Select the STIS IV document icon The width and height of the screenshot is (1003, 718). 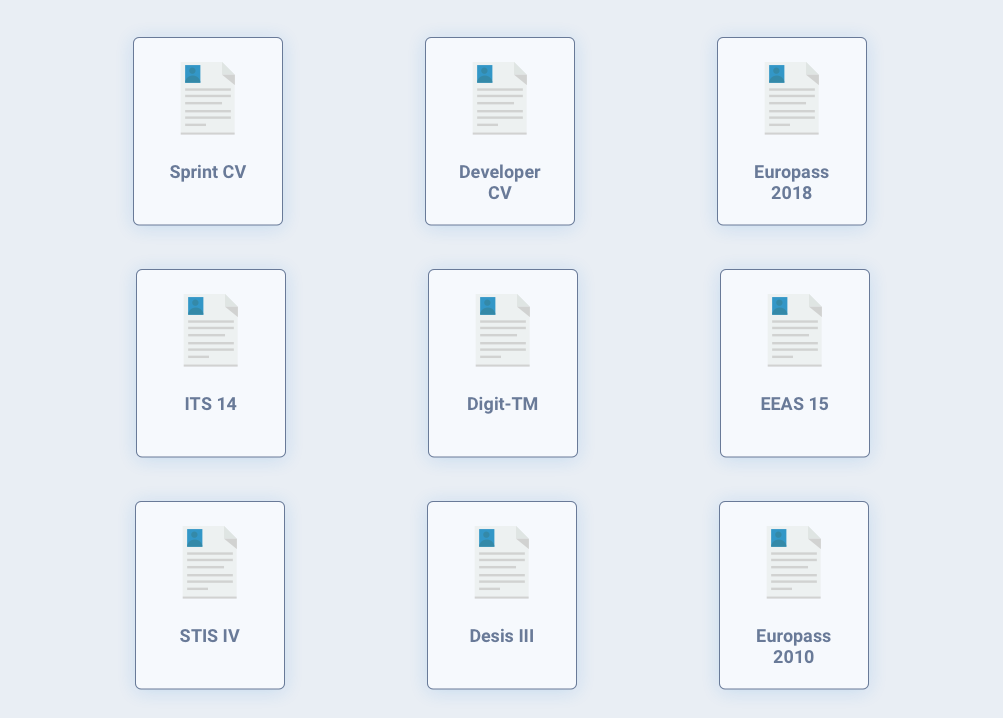210,561
